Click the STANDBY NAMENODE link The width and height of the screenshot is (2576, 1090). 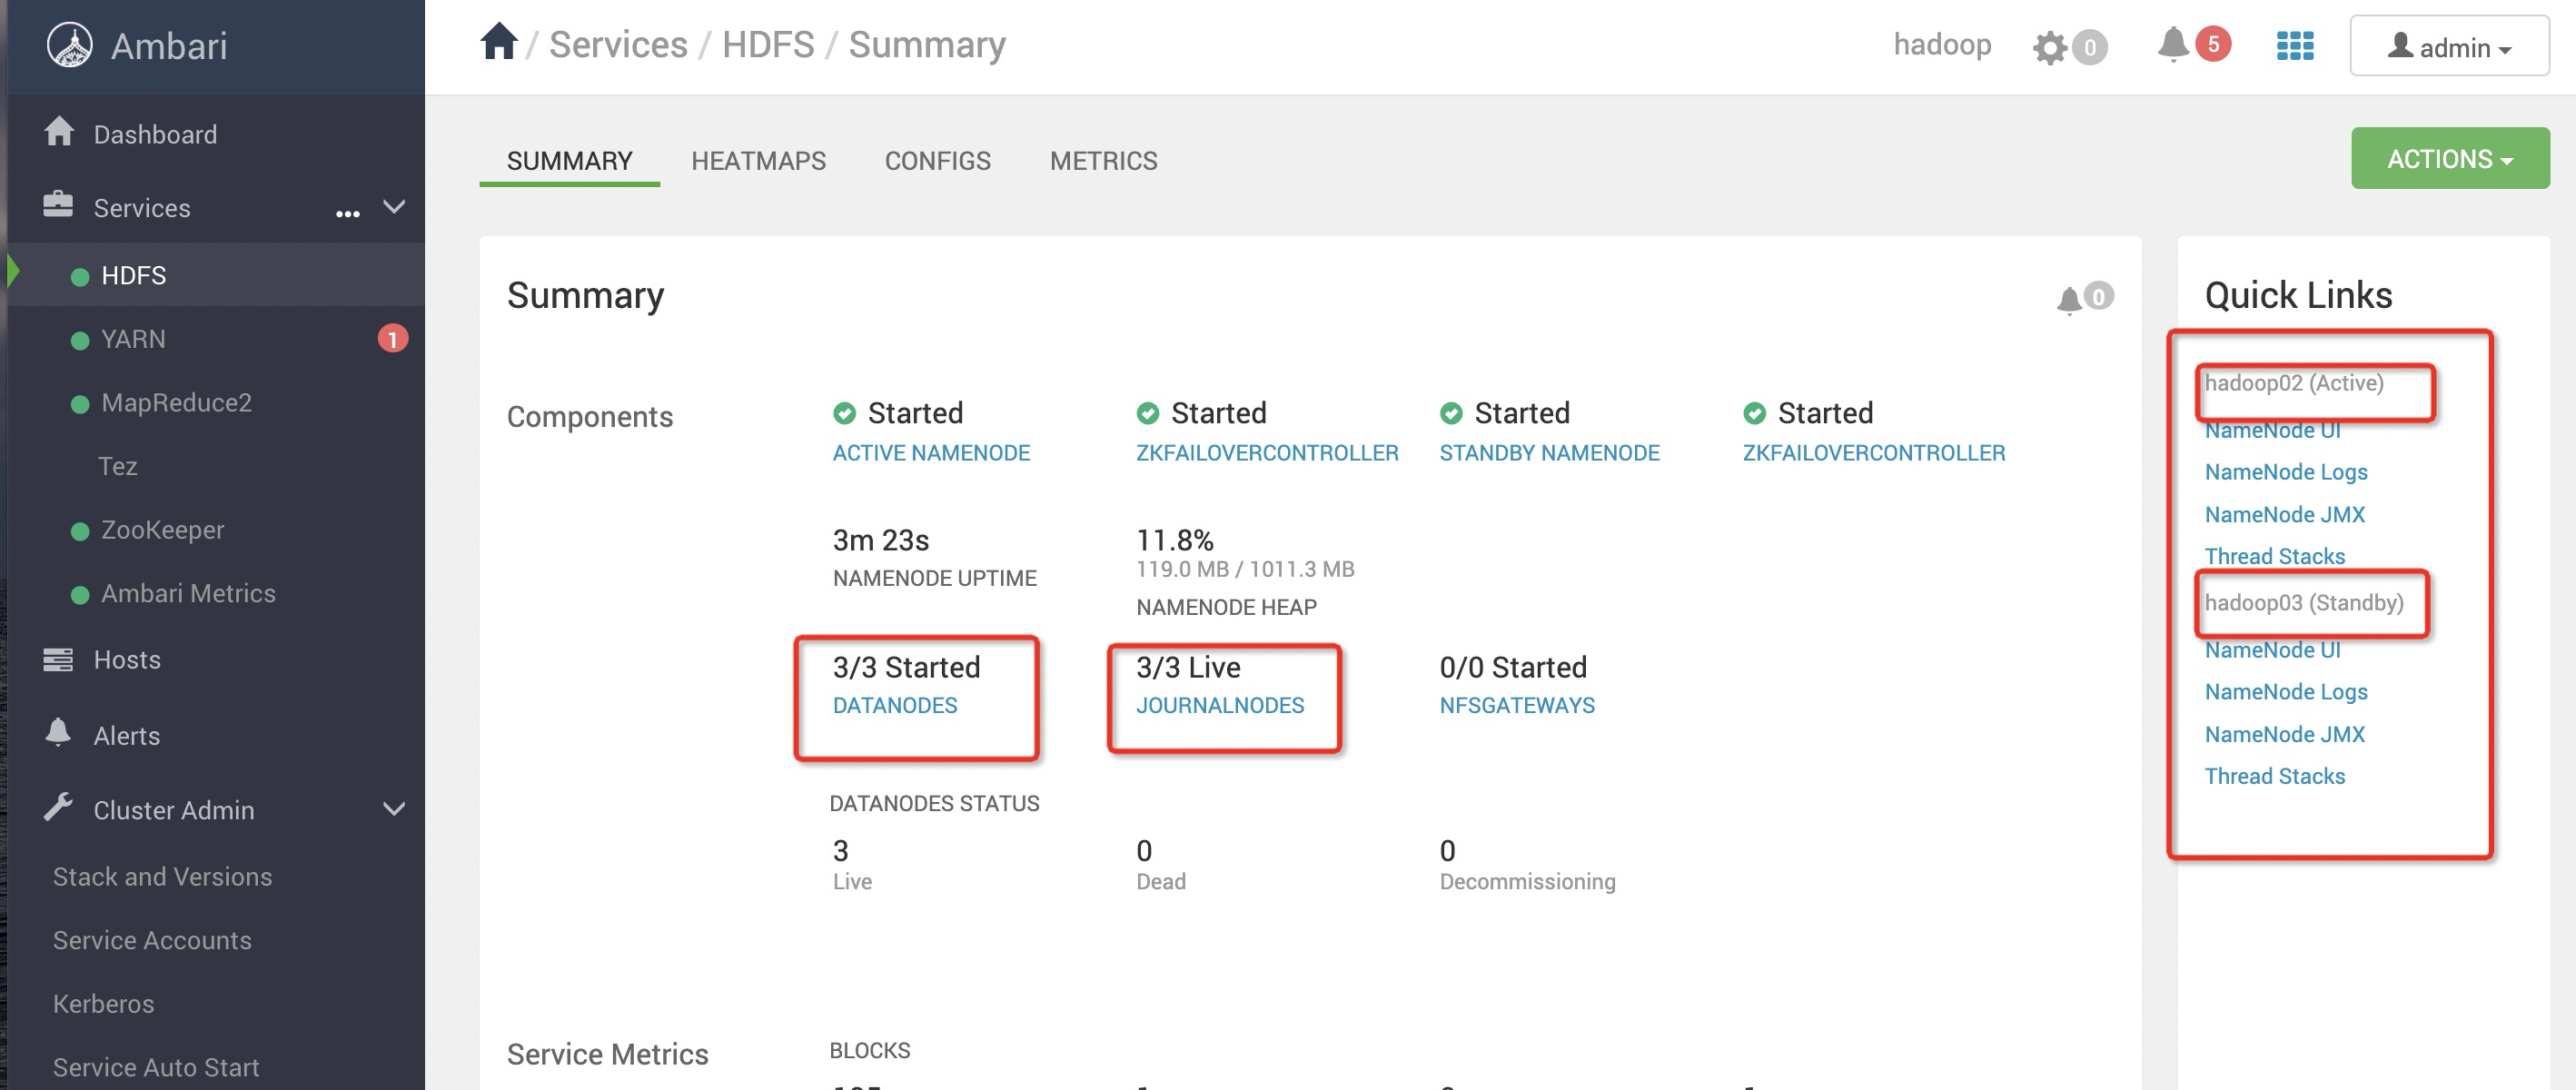coord(1549,453)
